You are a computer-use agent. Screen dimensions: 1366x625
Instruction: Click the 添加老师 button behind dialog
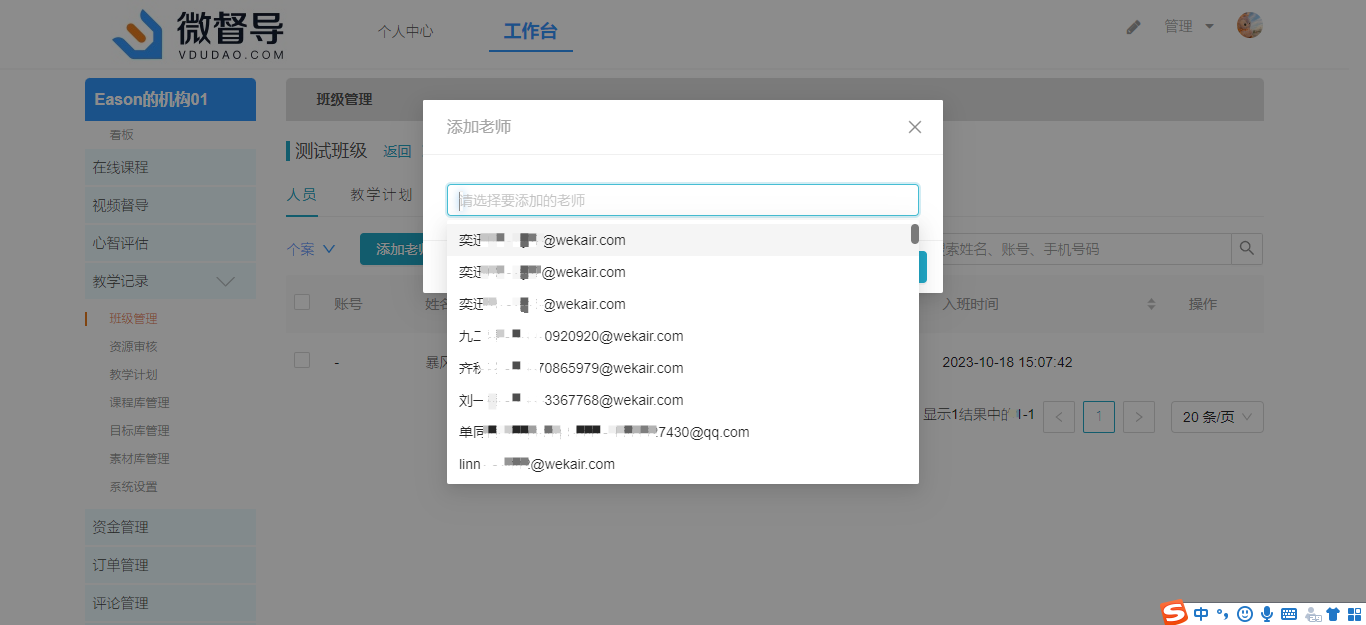click(392, 249)
